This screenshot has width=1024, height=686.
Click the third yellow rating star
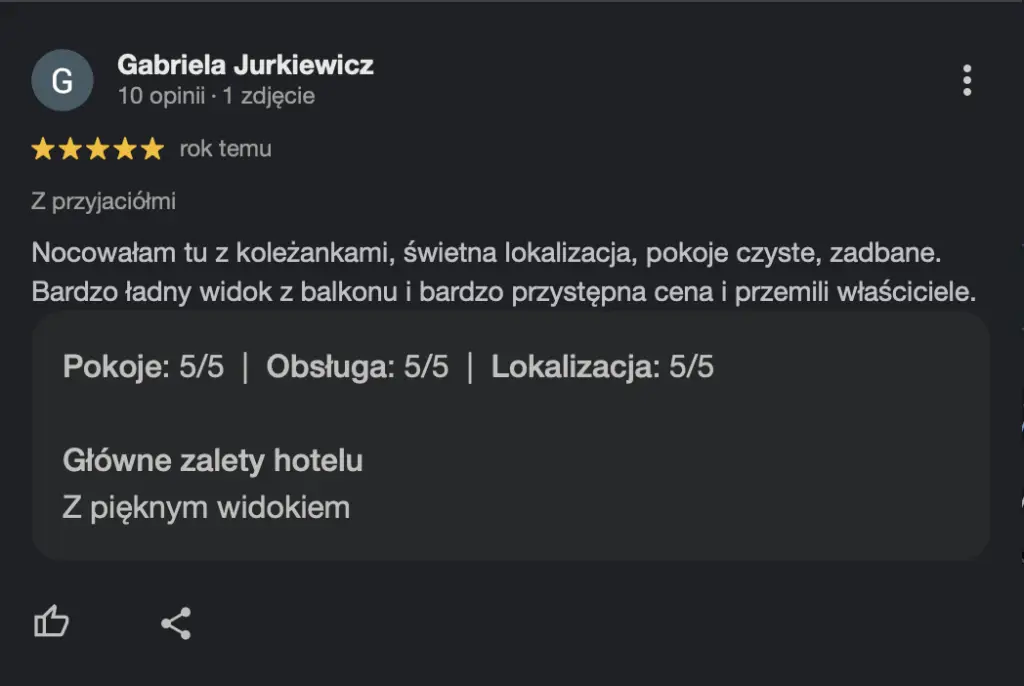coord(97,150)
